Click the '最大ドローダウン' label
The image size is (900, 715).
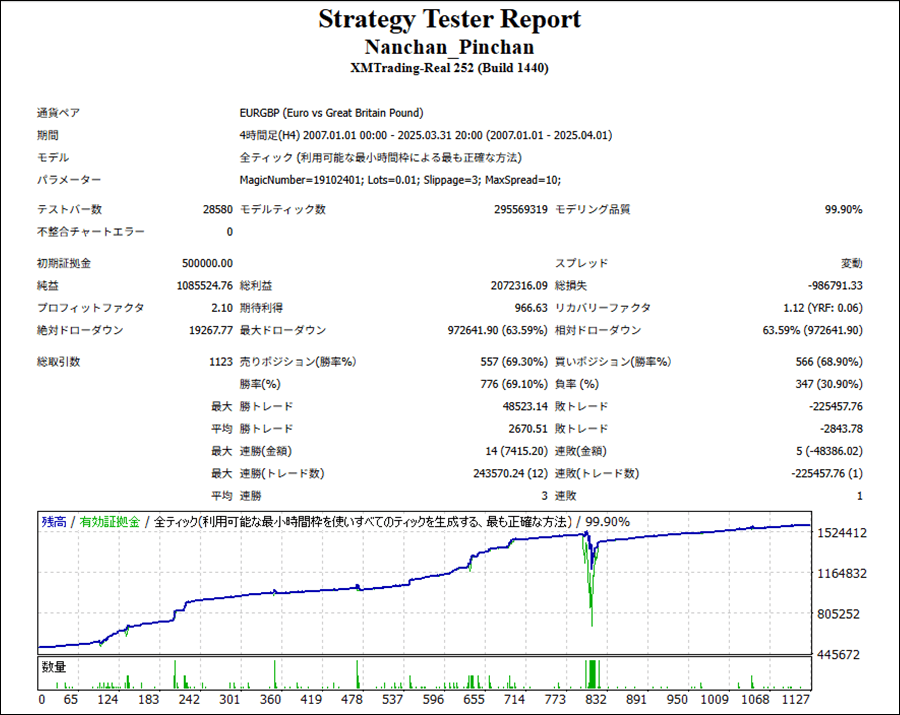point(282,331)
